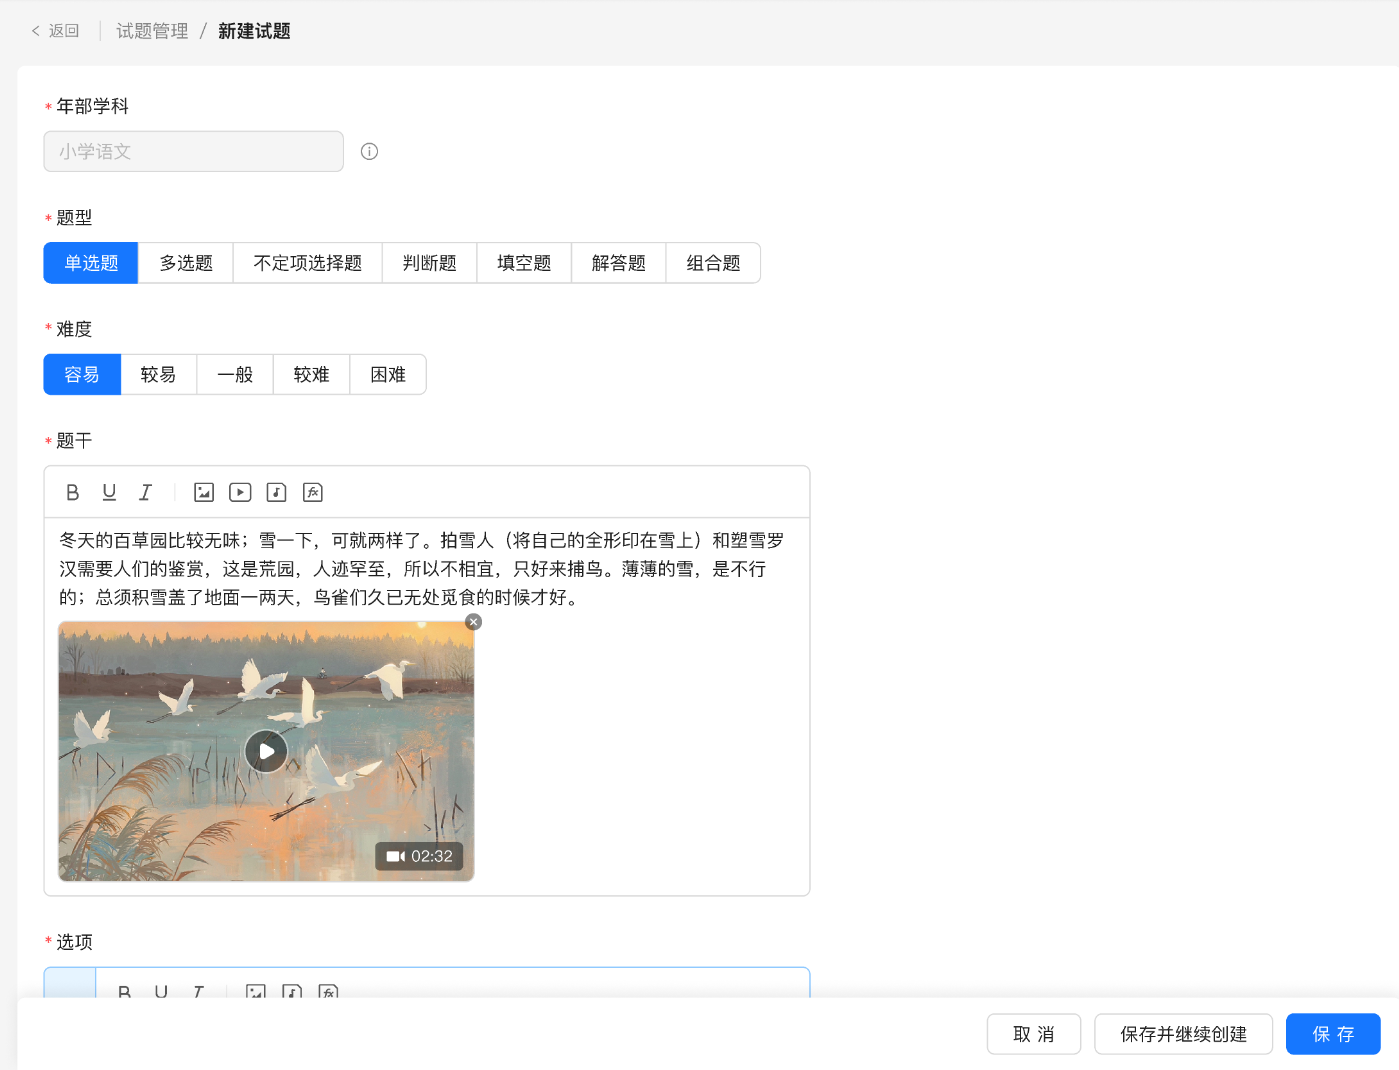Select 组合题 question type

point(713,263)
